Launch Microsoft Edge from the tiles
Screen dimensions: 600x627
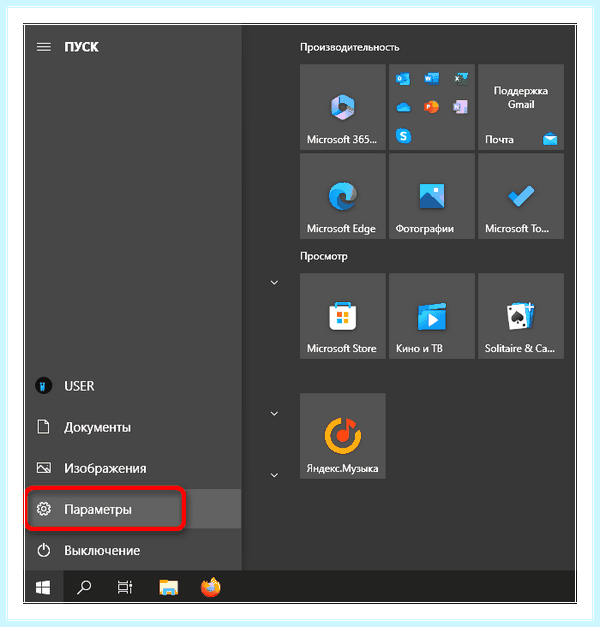point(342,196)
